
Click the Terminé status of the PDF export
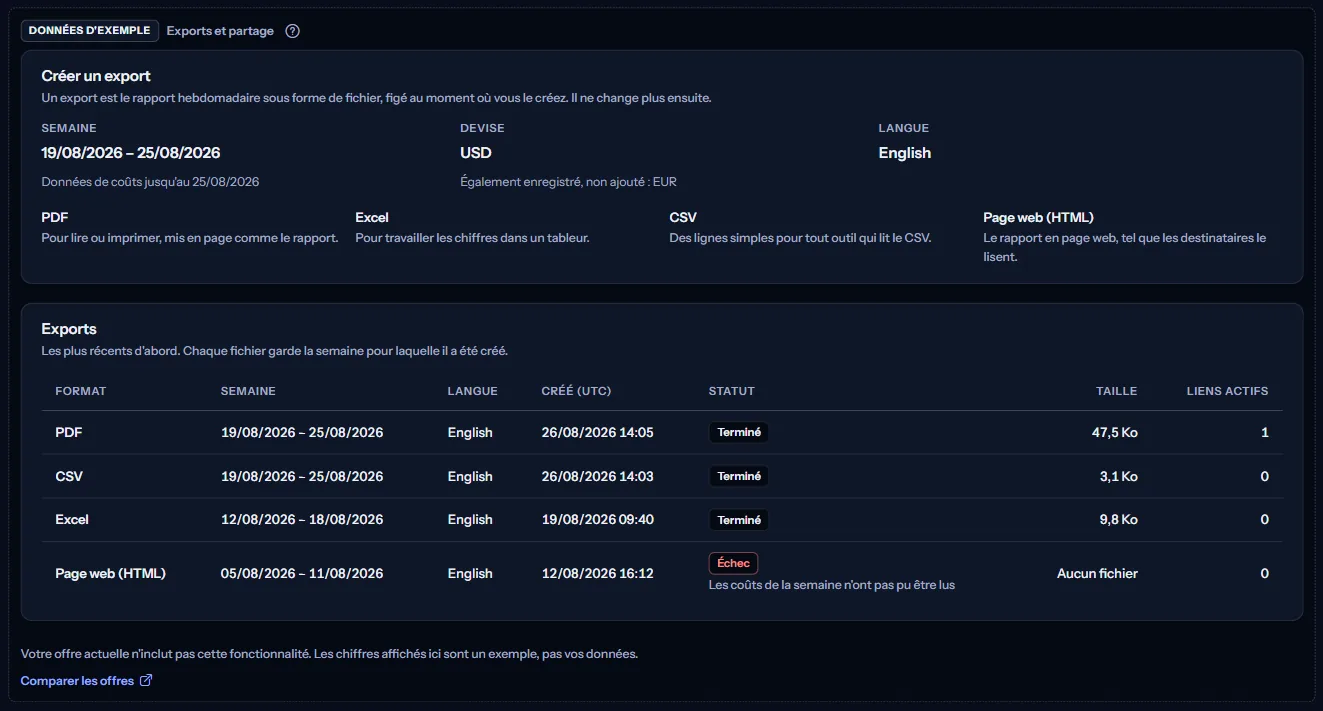tap(739, 433)
